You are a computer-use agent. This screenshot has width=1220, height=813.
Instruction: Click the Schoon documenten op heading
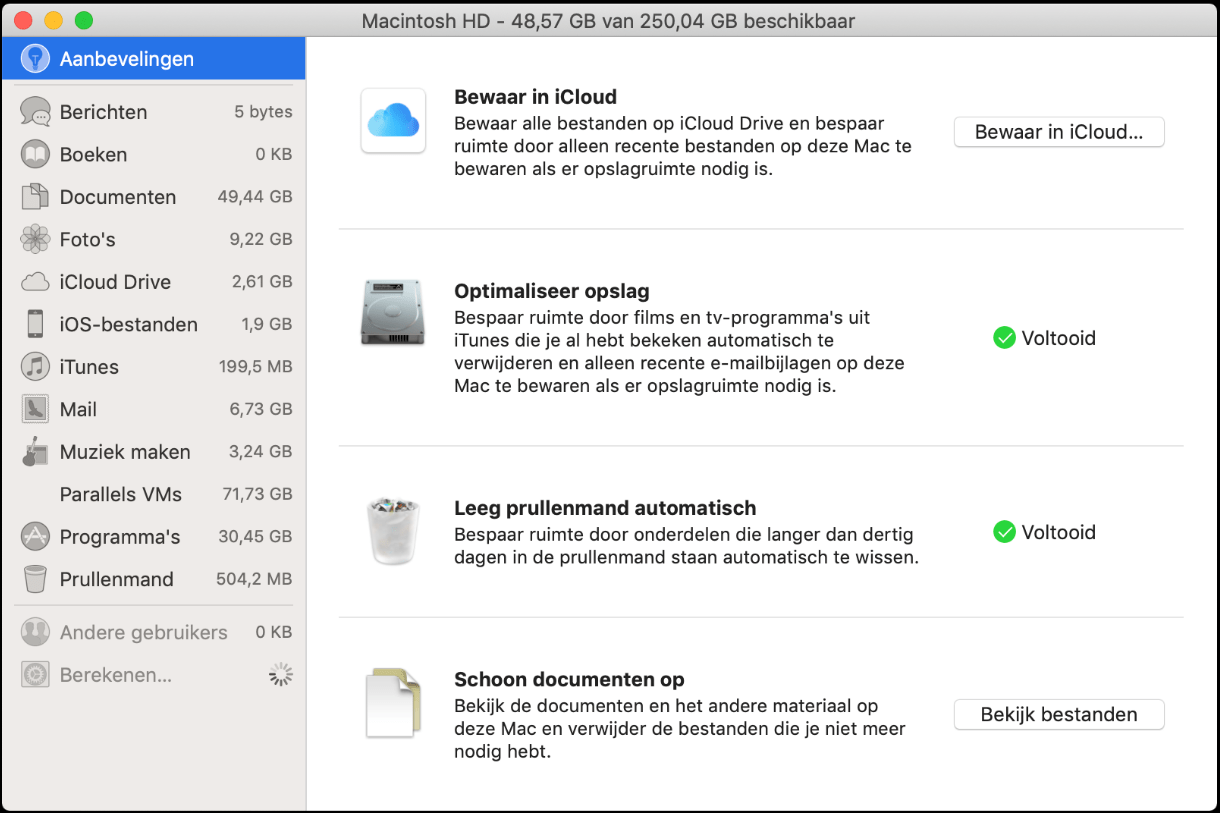[569, 679]
